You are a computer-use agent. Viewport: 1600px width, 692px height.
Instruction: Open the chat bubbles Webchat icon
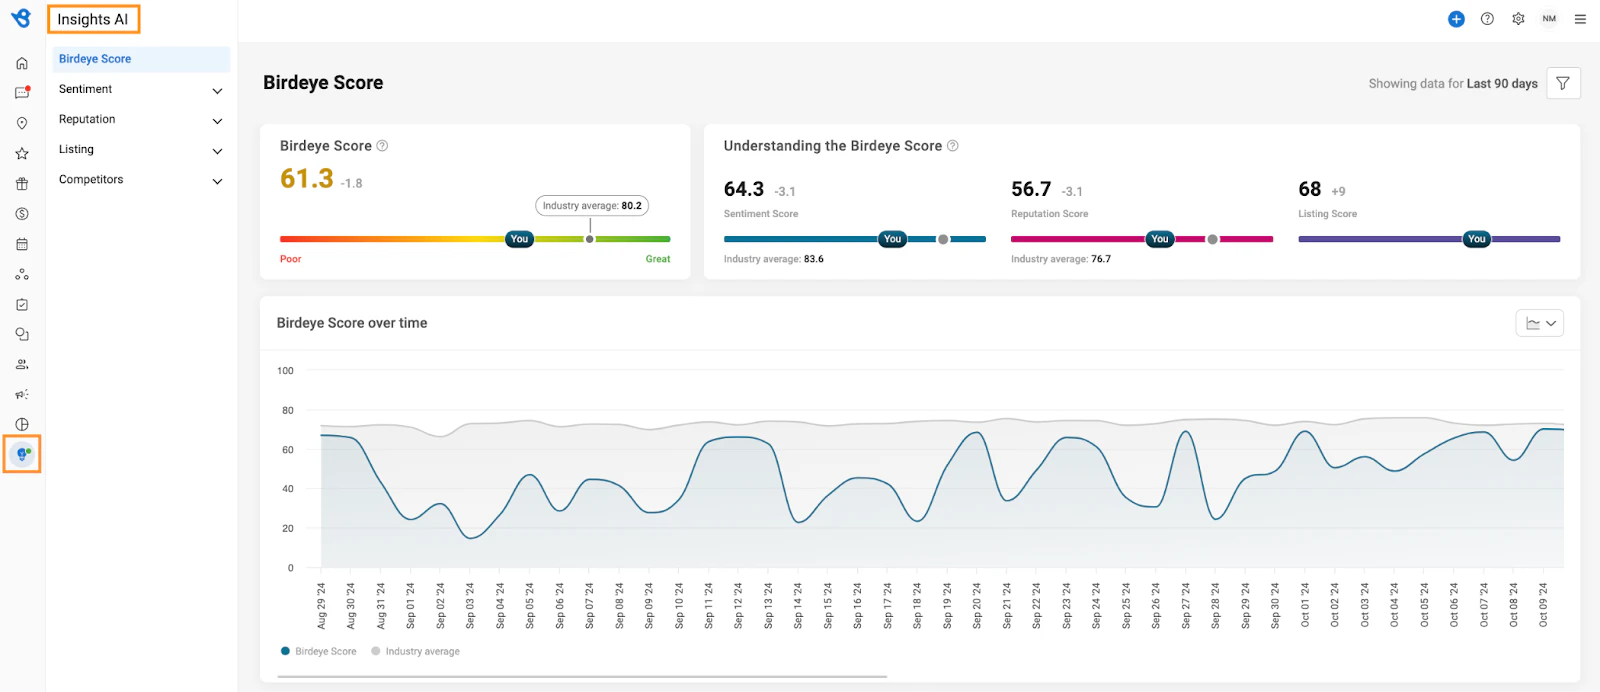(x=22, y=334)
